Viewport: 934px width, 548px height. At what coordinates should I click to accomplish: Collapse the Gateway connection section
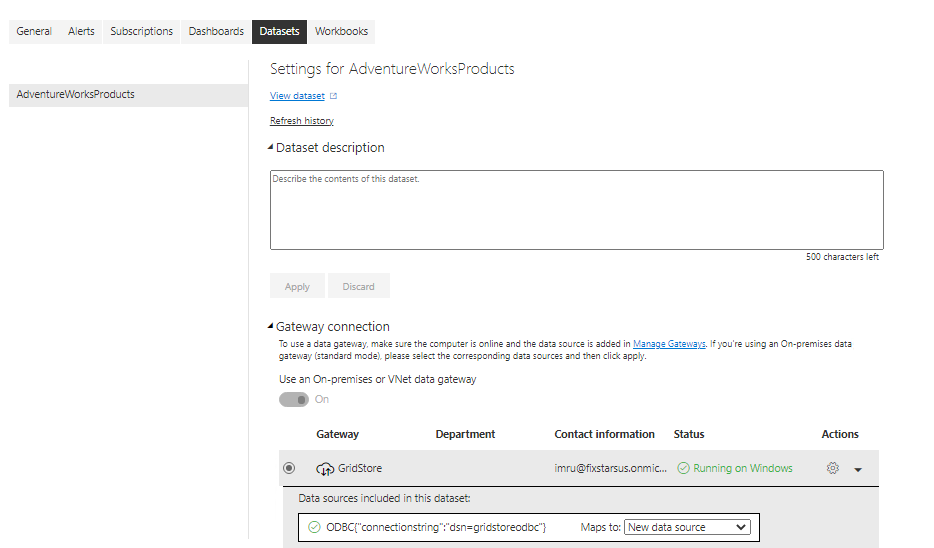click(x=271, y=327)
